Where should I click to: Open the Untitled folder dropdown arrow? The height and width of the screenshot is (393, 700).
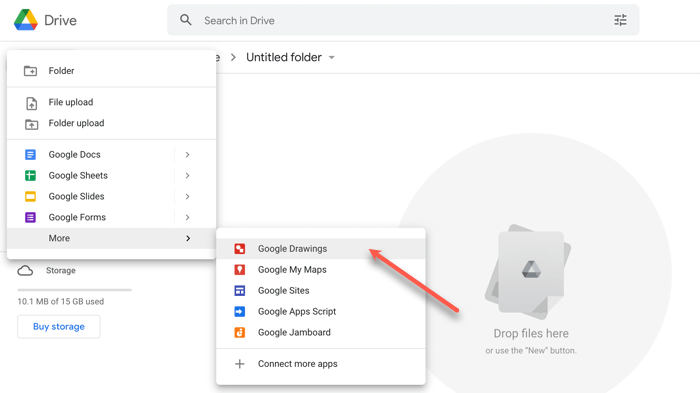[x=332, y=58]
